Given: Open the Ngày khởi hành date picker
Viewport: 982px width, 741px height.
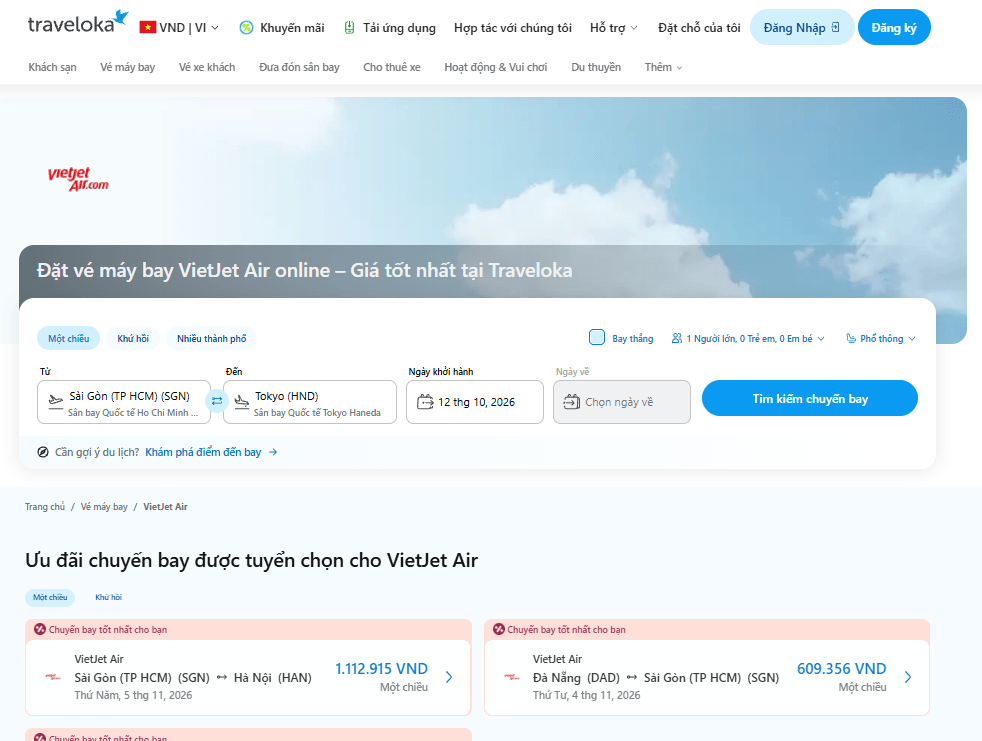Looking at the screenshot, I should point(475,402).
